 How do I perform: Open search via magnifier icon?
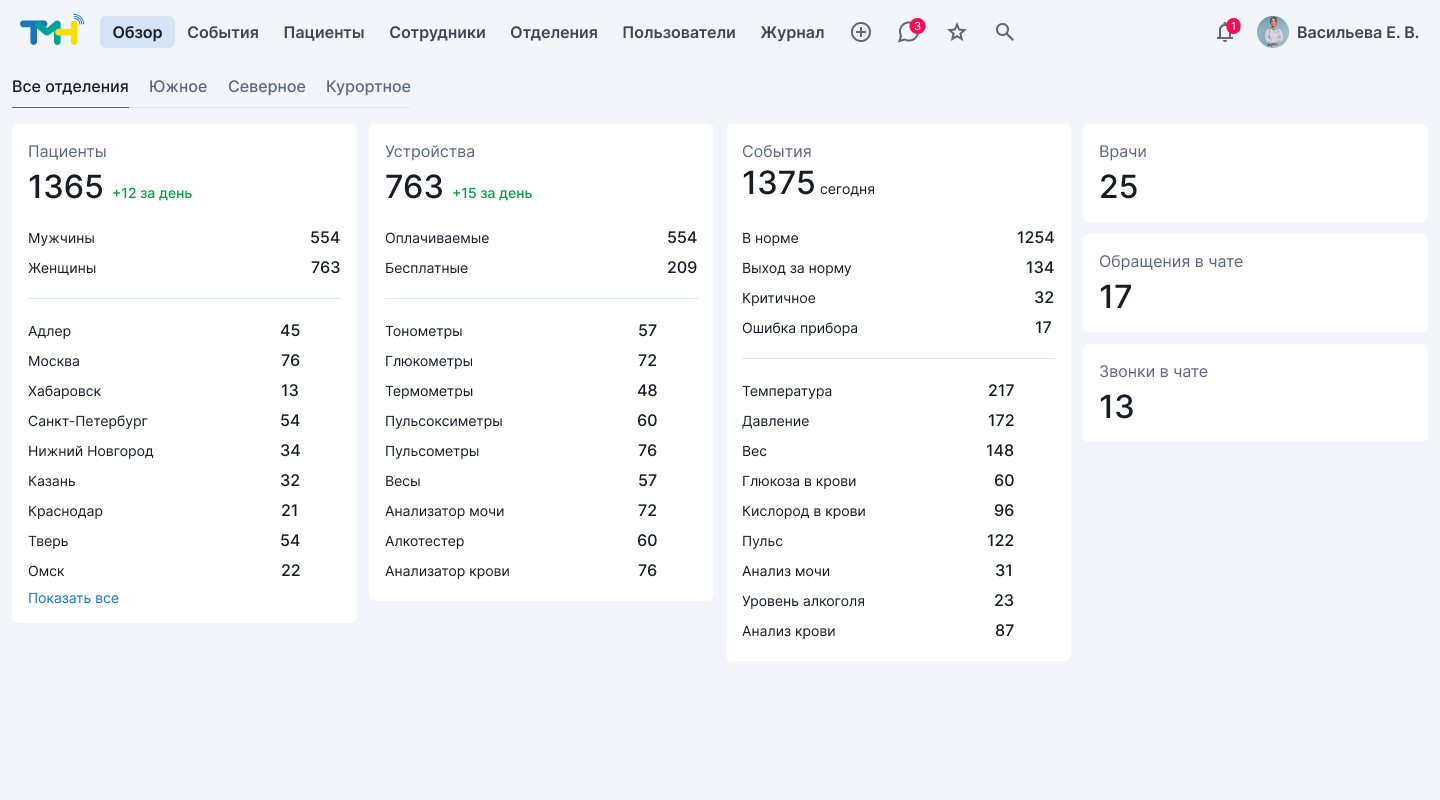click(x=1005, y=32)
